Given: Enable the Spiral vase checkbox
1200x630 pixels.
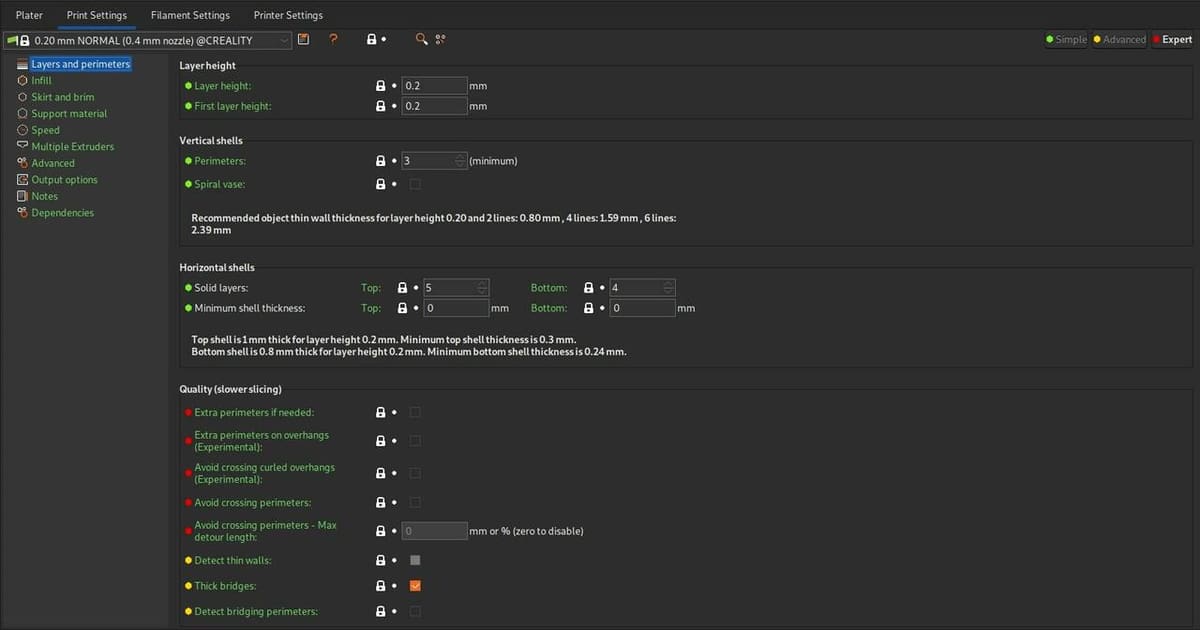Looking at the screenshot, I should [415, 185].
